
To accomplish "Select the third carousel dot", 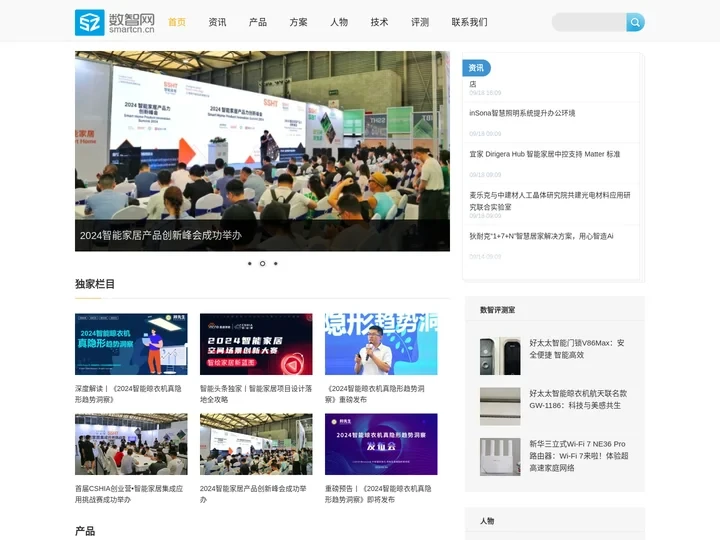I will coord(276,264).
